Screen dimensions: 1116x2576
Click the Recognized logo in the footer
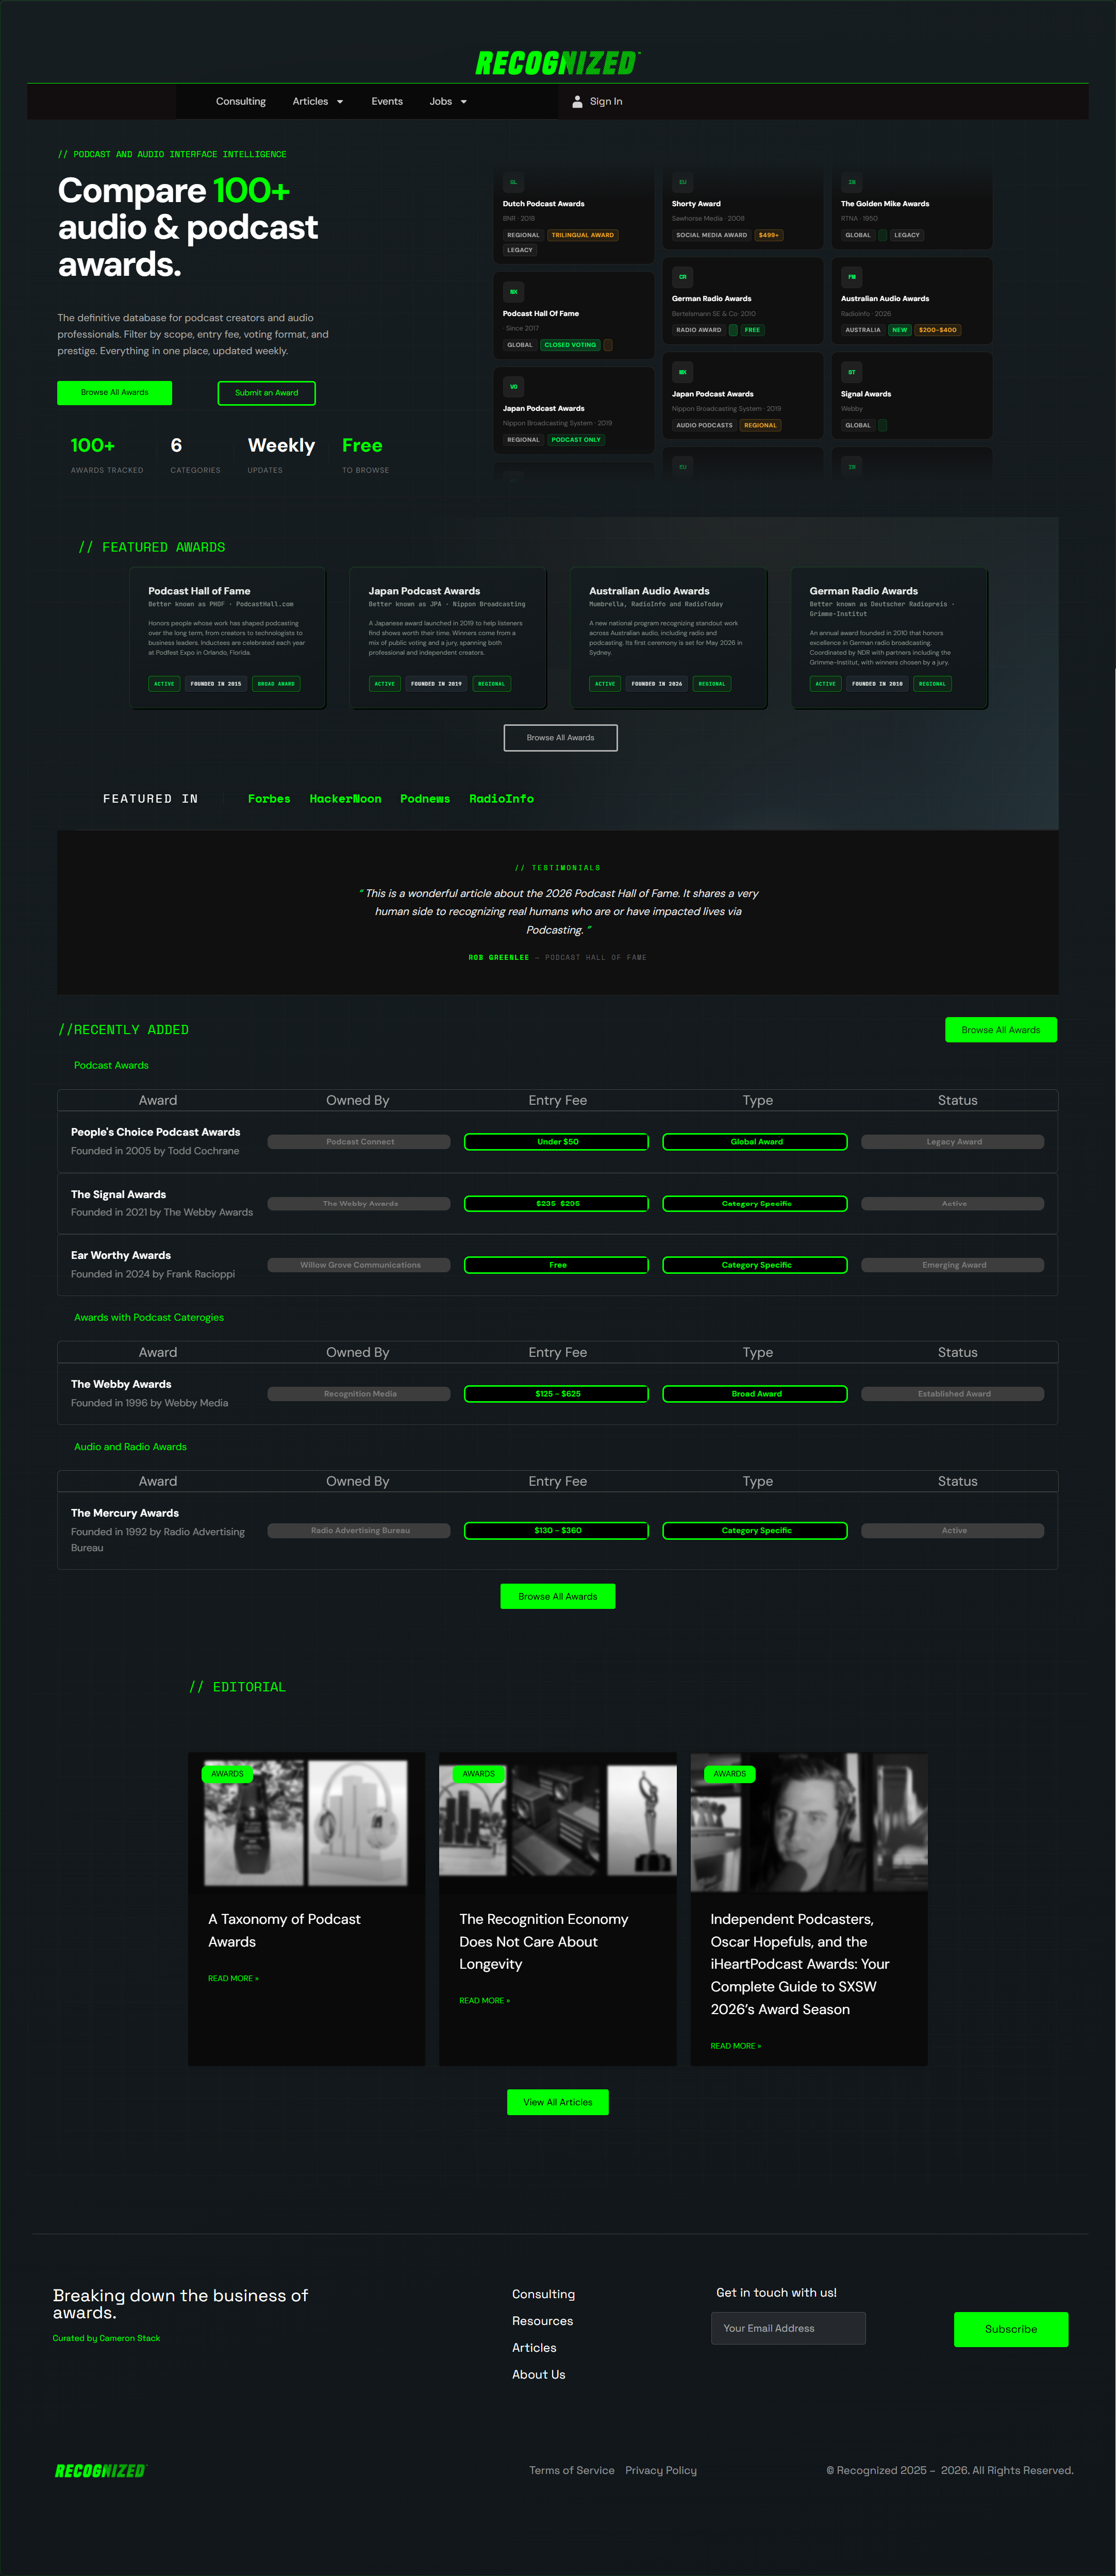[100, 2470]
